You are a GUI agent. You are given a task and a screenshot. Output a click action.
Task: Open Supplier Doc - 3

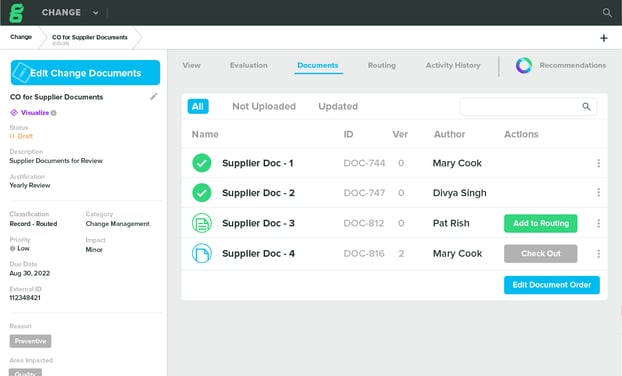[258, 223]
